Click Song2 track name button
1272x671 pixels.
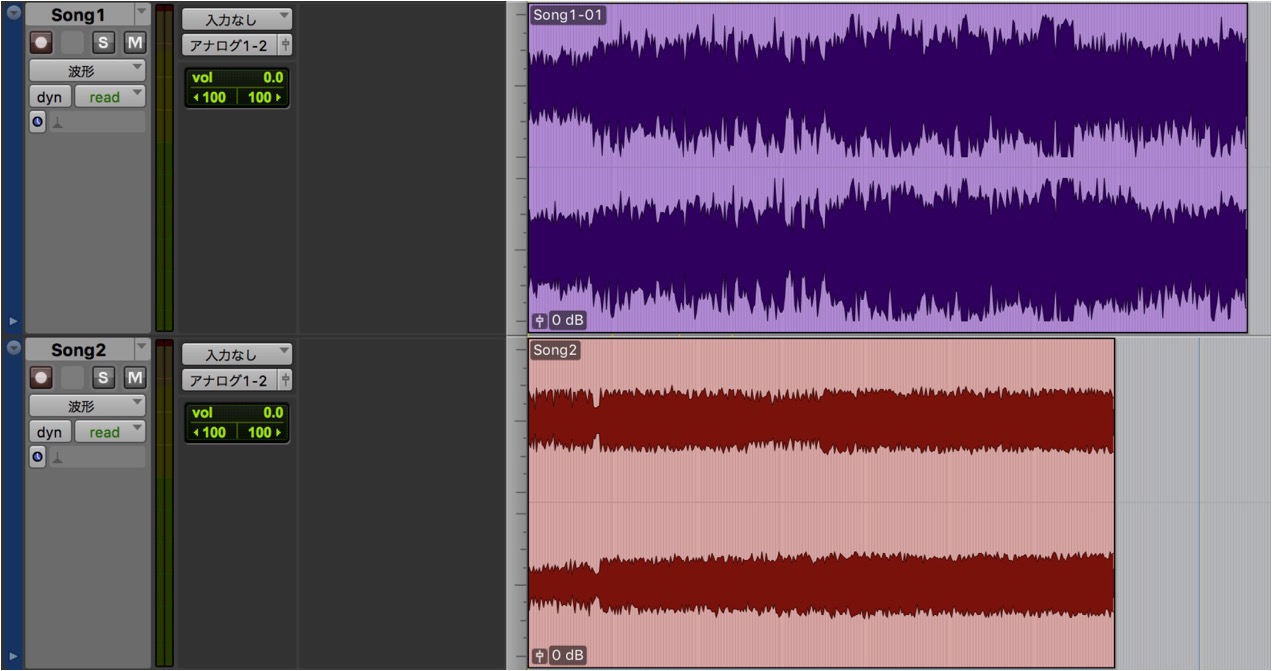[78, 350]
